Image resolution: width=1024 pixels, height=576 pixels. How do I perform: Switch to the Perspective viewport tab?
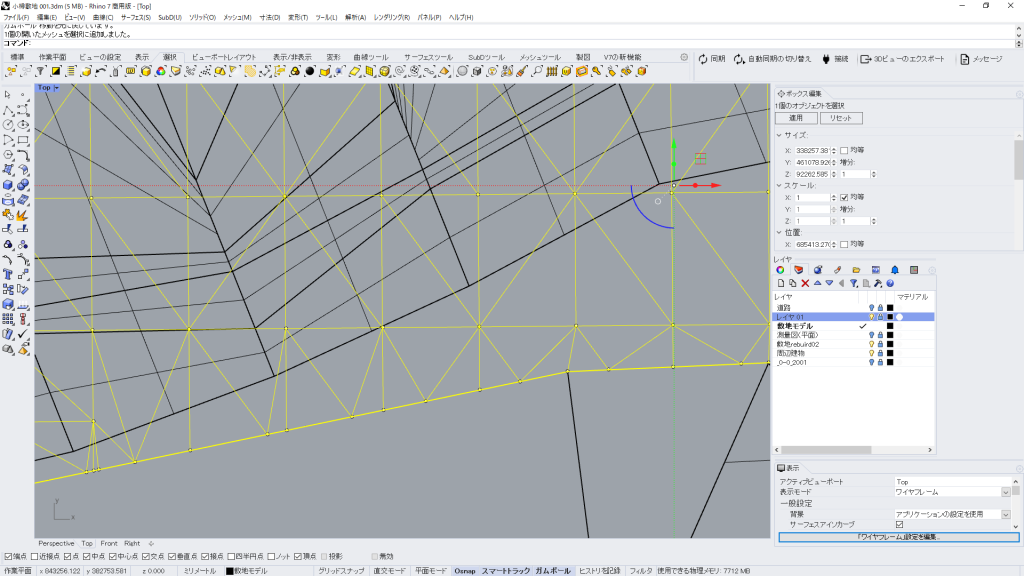pos(56,543)
